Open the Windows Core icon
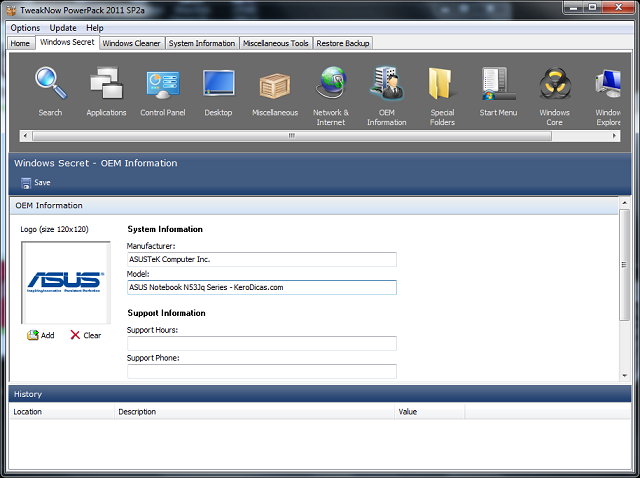Viewport: 640px width, 478px height. (x=554, y=84)
